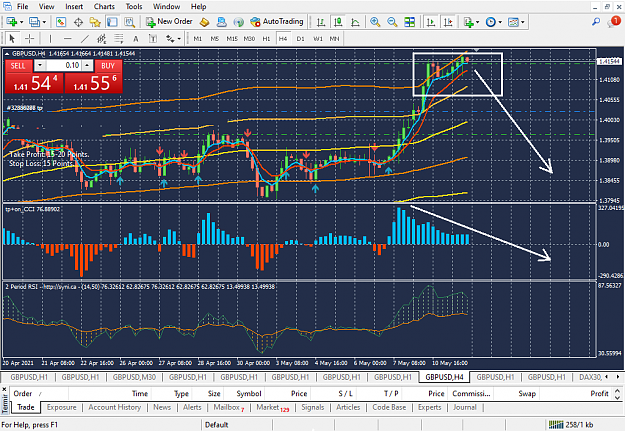Image resolution: width=625 pixels, height=431 pixels.
Task: Collapse one-click trading panel triangle
Action: [7, 53]
